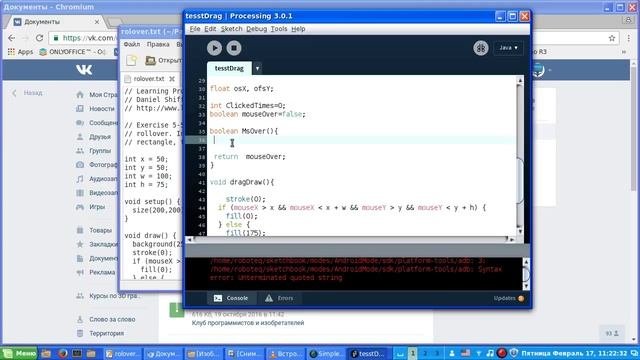Open the Java mode dropdown

tap(508, 48)
